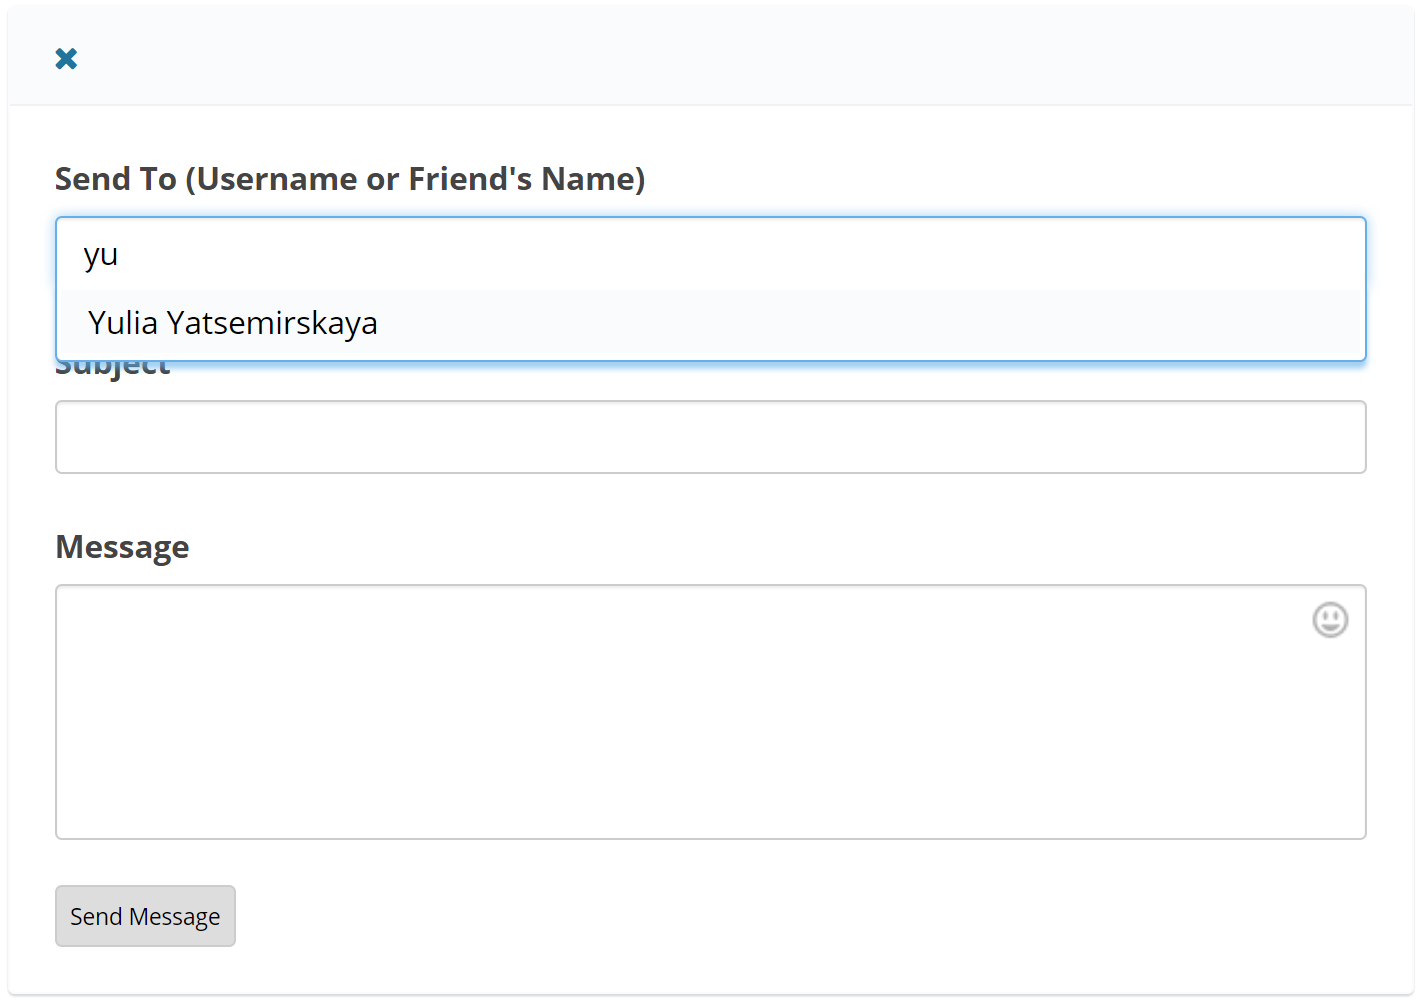The width and height of the screenshot is (1422, 1003).
Task: Select Yulia Yatsemirskaya from the suggestions
Action: pos(232,324)
